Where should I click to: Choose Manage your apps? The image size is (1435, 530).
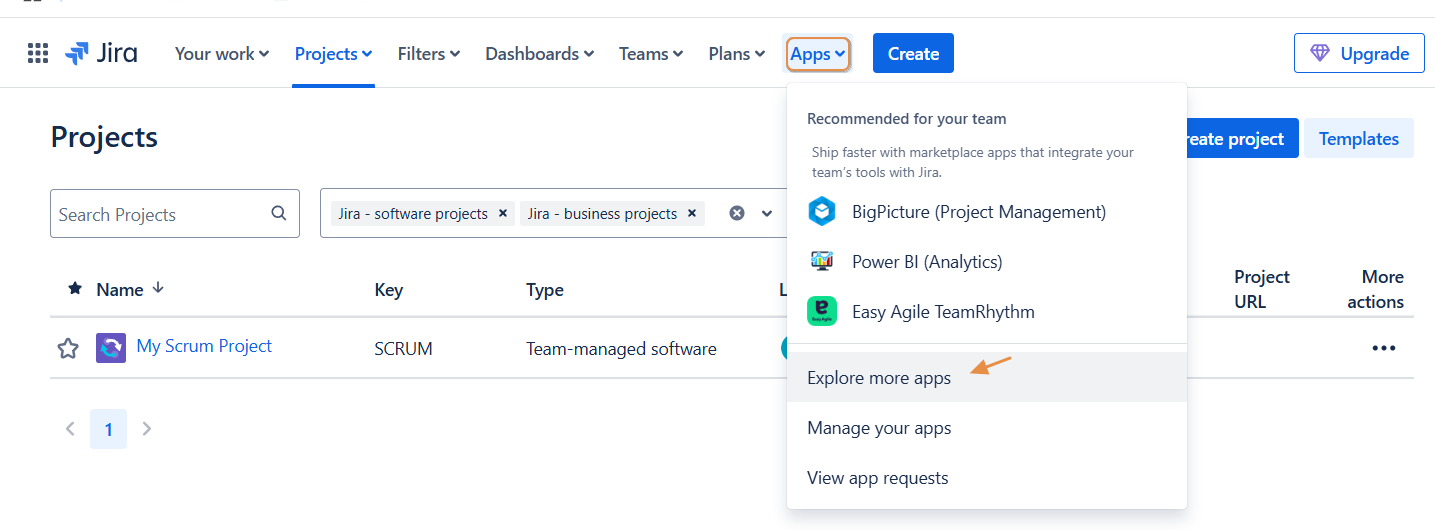coord(879,428)
